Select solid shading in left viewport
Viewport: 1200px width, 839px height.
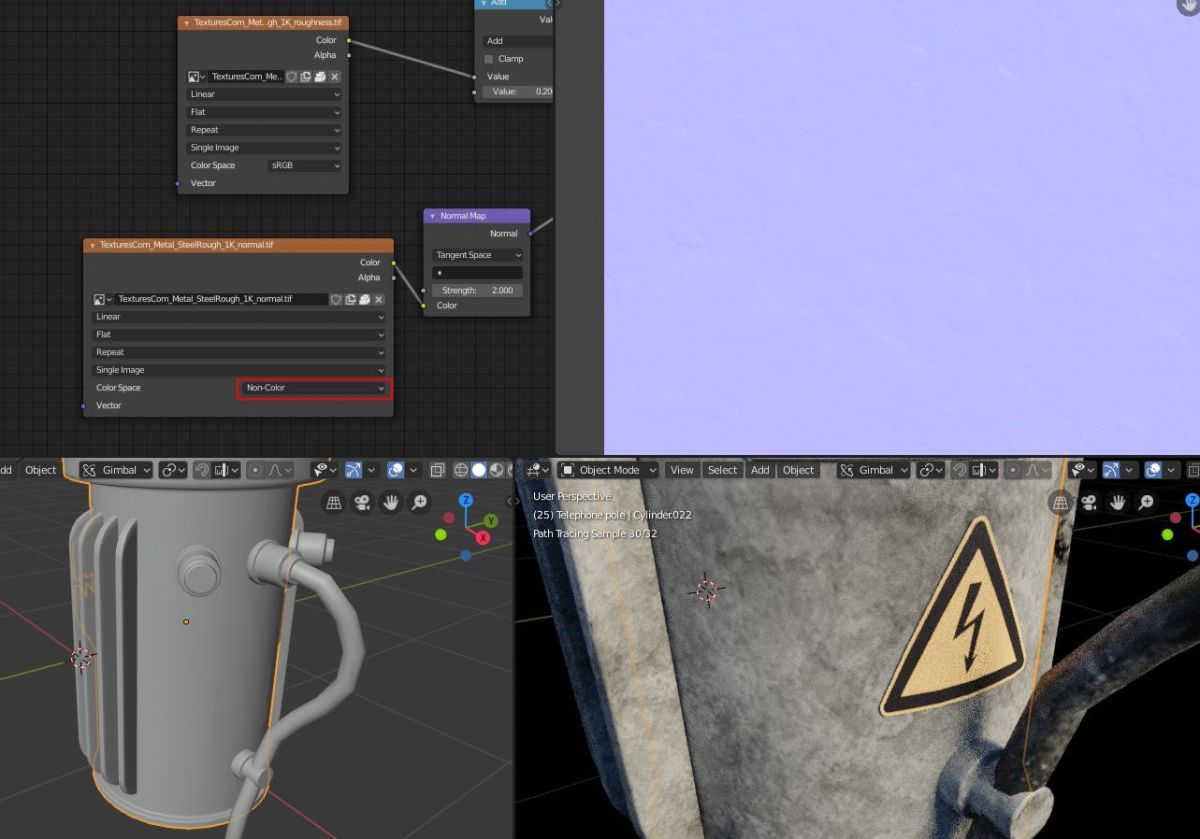(479, 470)
